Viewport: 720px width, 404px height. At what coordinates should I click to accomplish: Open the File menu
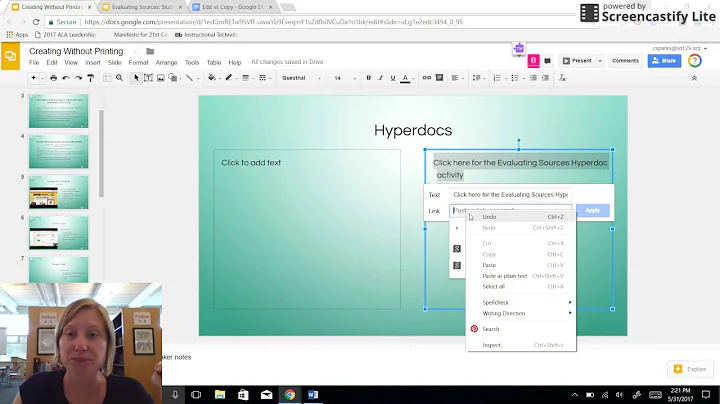tap(34, 62)
